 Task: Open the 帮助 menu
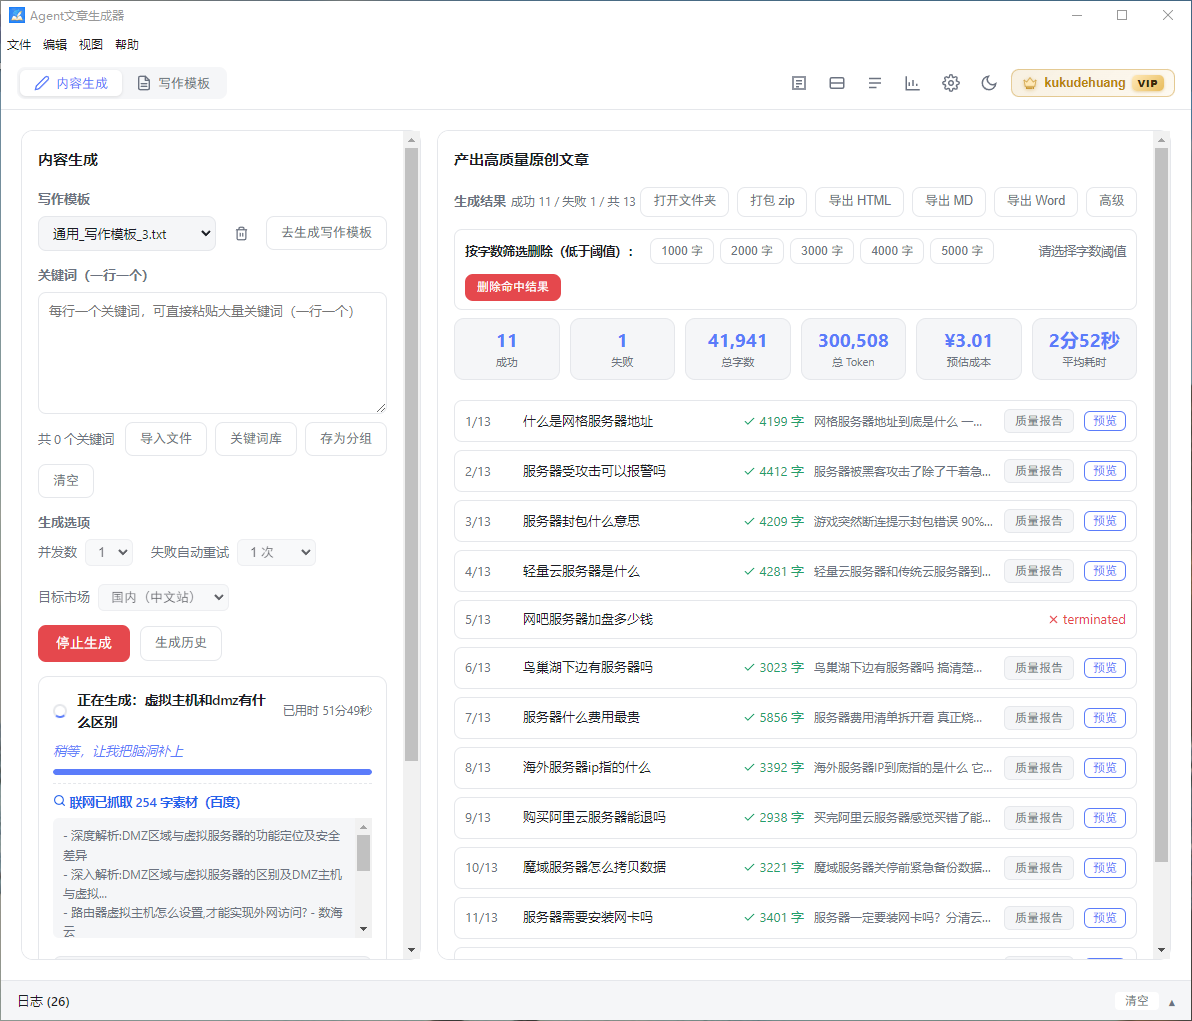[x=127, y=45]
